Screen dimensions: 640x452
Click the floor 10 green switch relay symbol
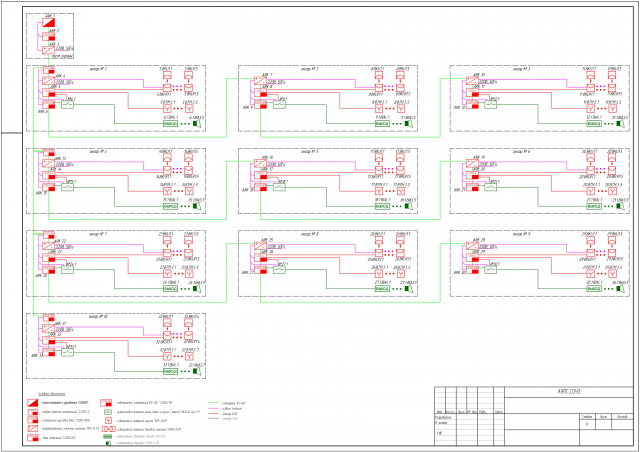67,352
